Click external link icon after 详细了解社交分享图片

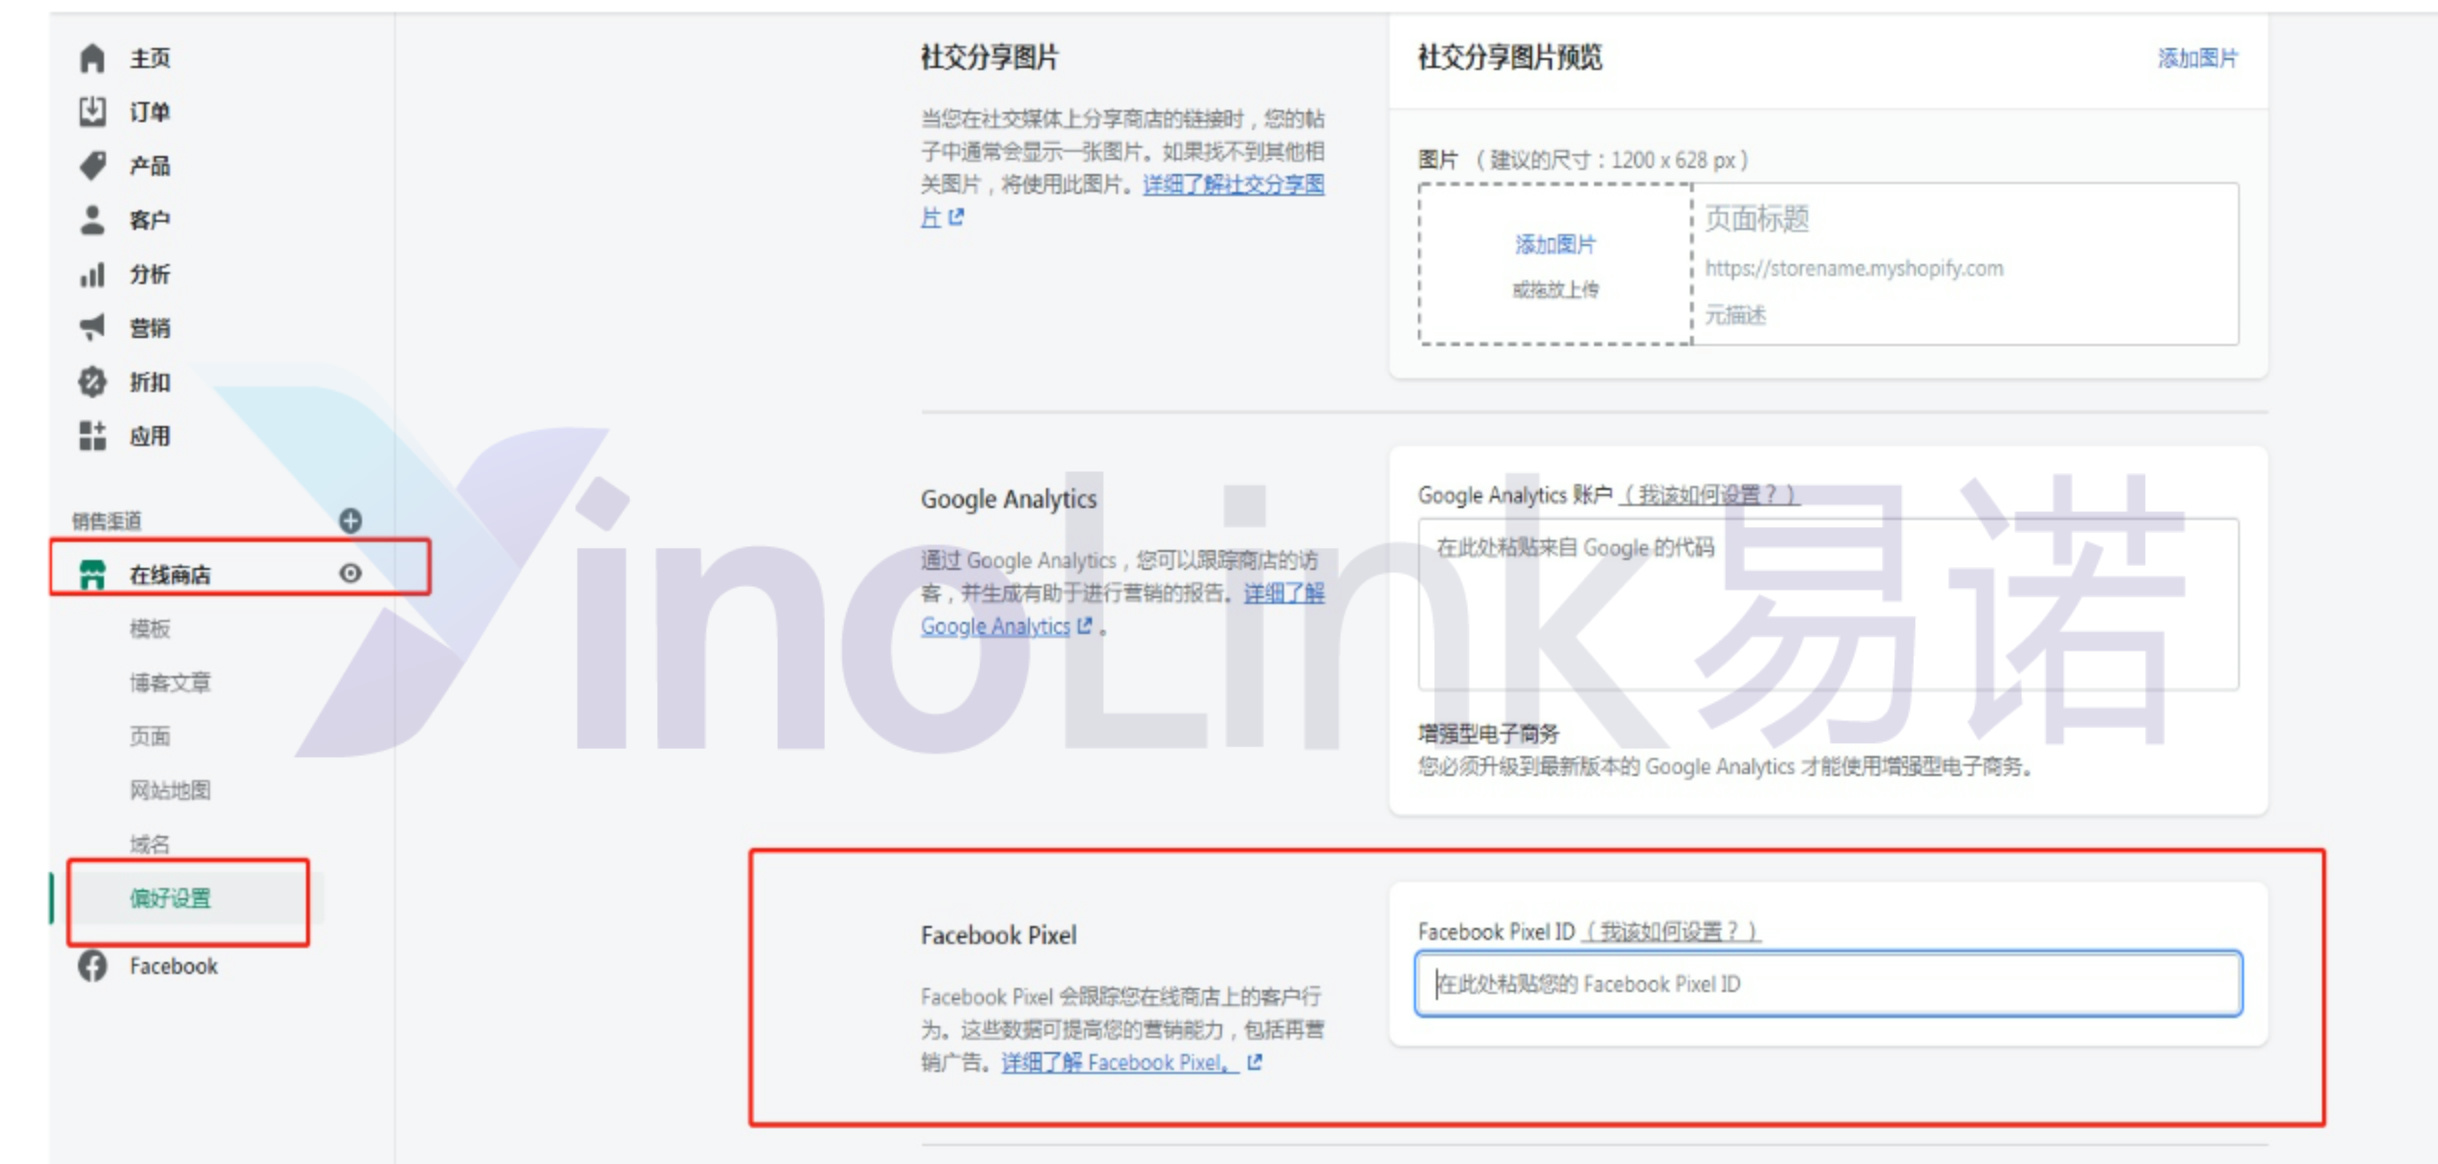(956, 216)
